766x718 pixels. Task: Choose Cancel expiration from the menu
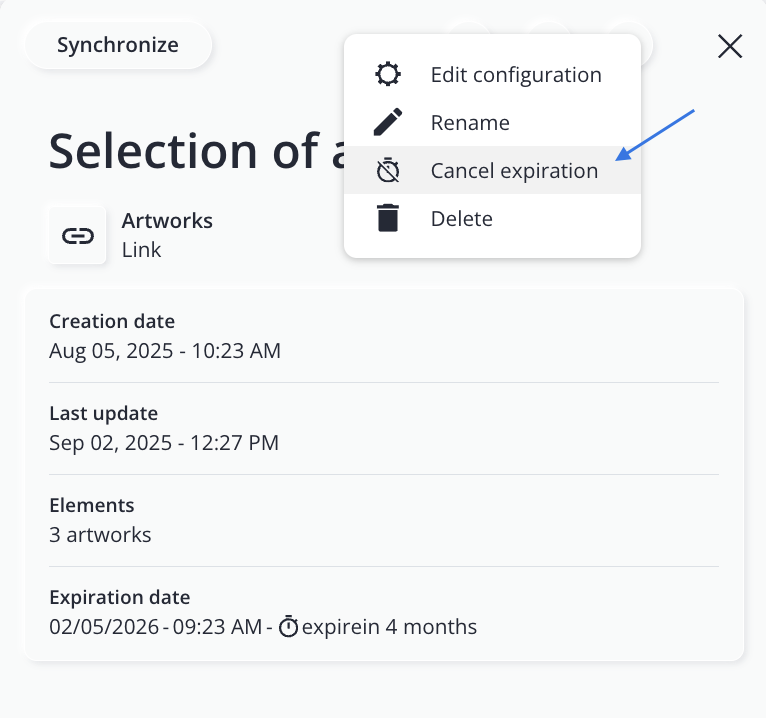click(x=514, y=171)
